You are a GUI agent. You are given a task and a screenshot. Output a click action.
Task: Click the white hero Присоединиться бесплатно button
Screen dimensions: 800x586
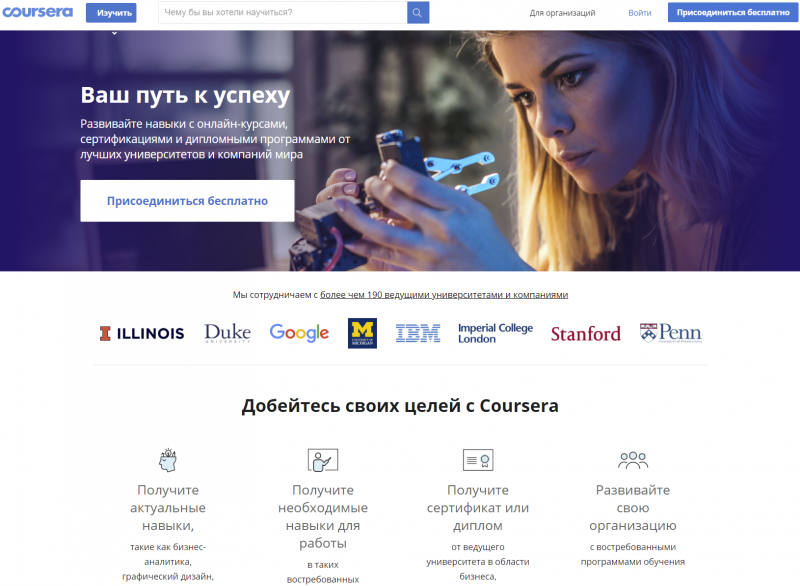pos(187,201)
